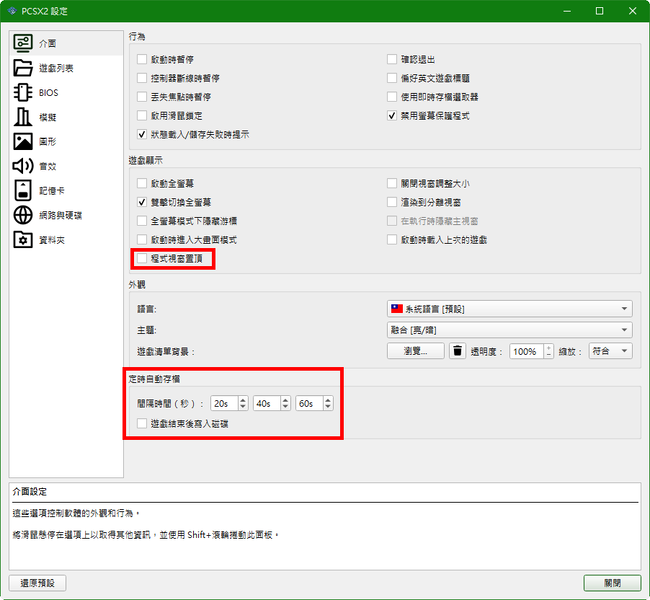Open the 遊戲列表 game list settings
Image resolution: width=650 pixels, height=600 pixels.
coord(66,68)
